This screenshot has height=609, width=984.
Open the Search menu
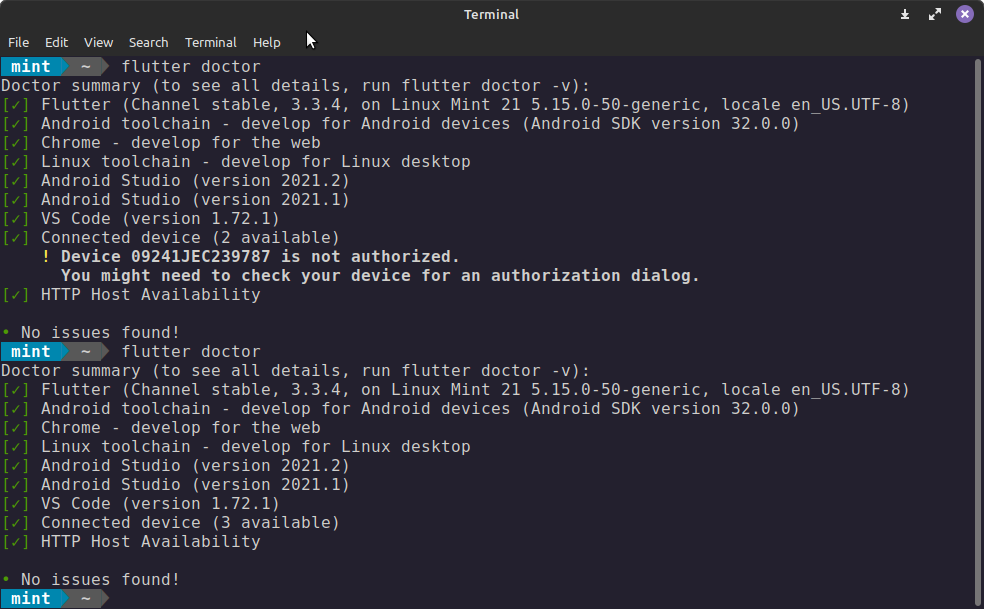point(149,43)
